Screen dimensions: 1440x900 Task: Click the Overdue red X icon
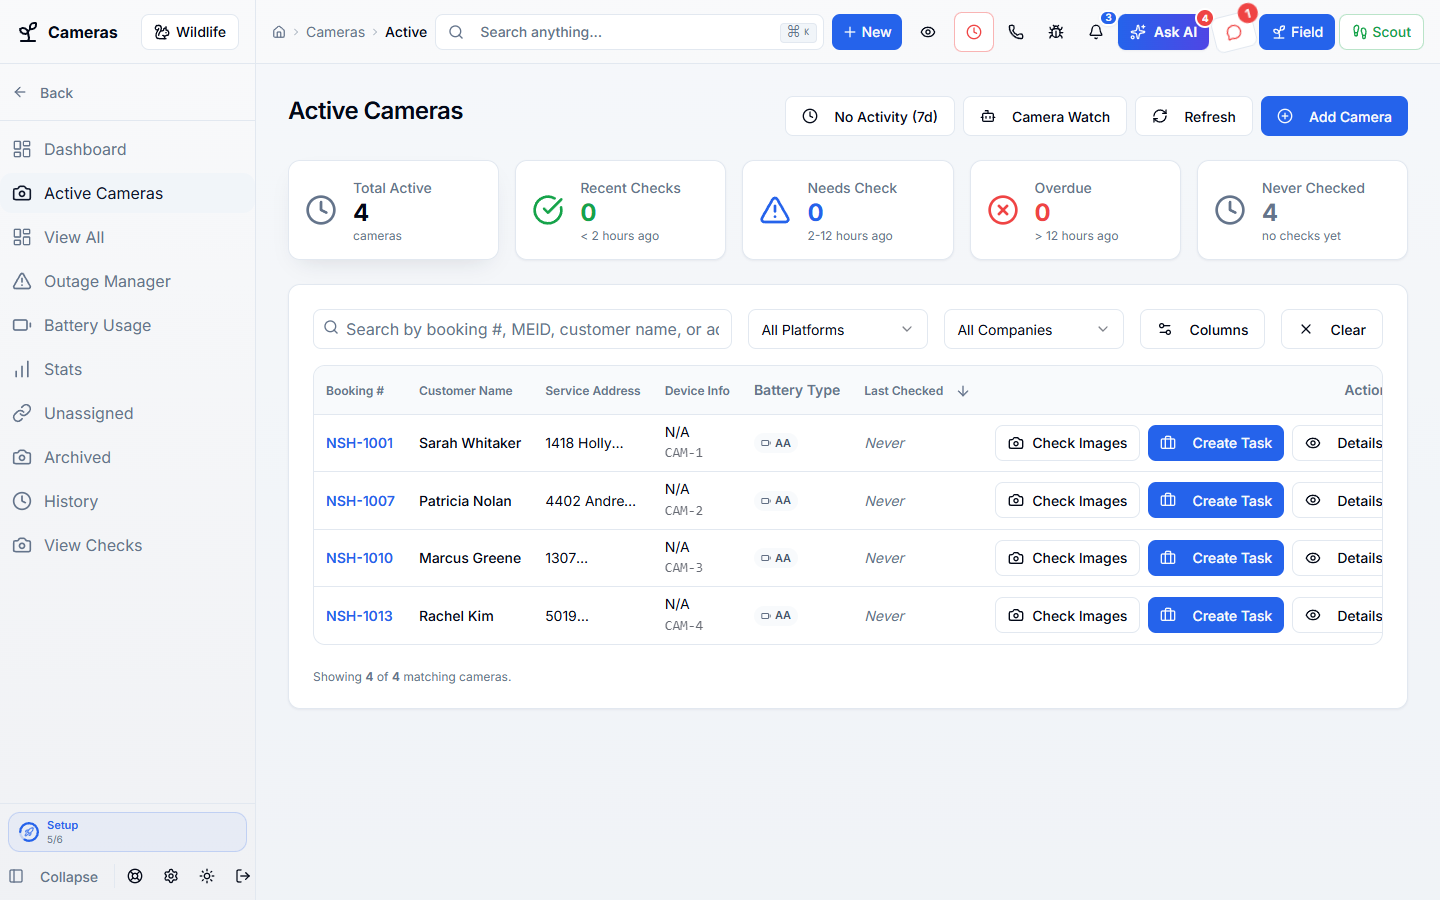(1003, 210)
